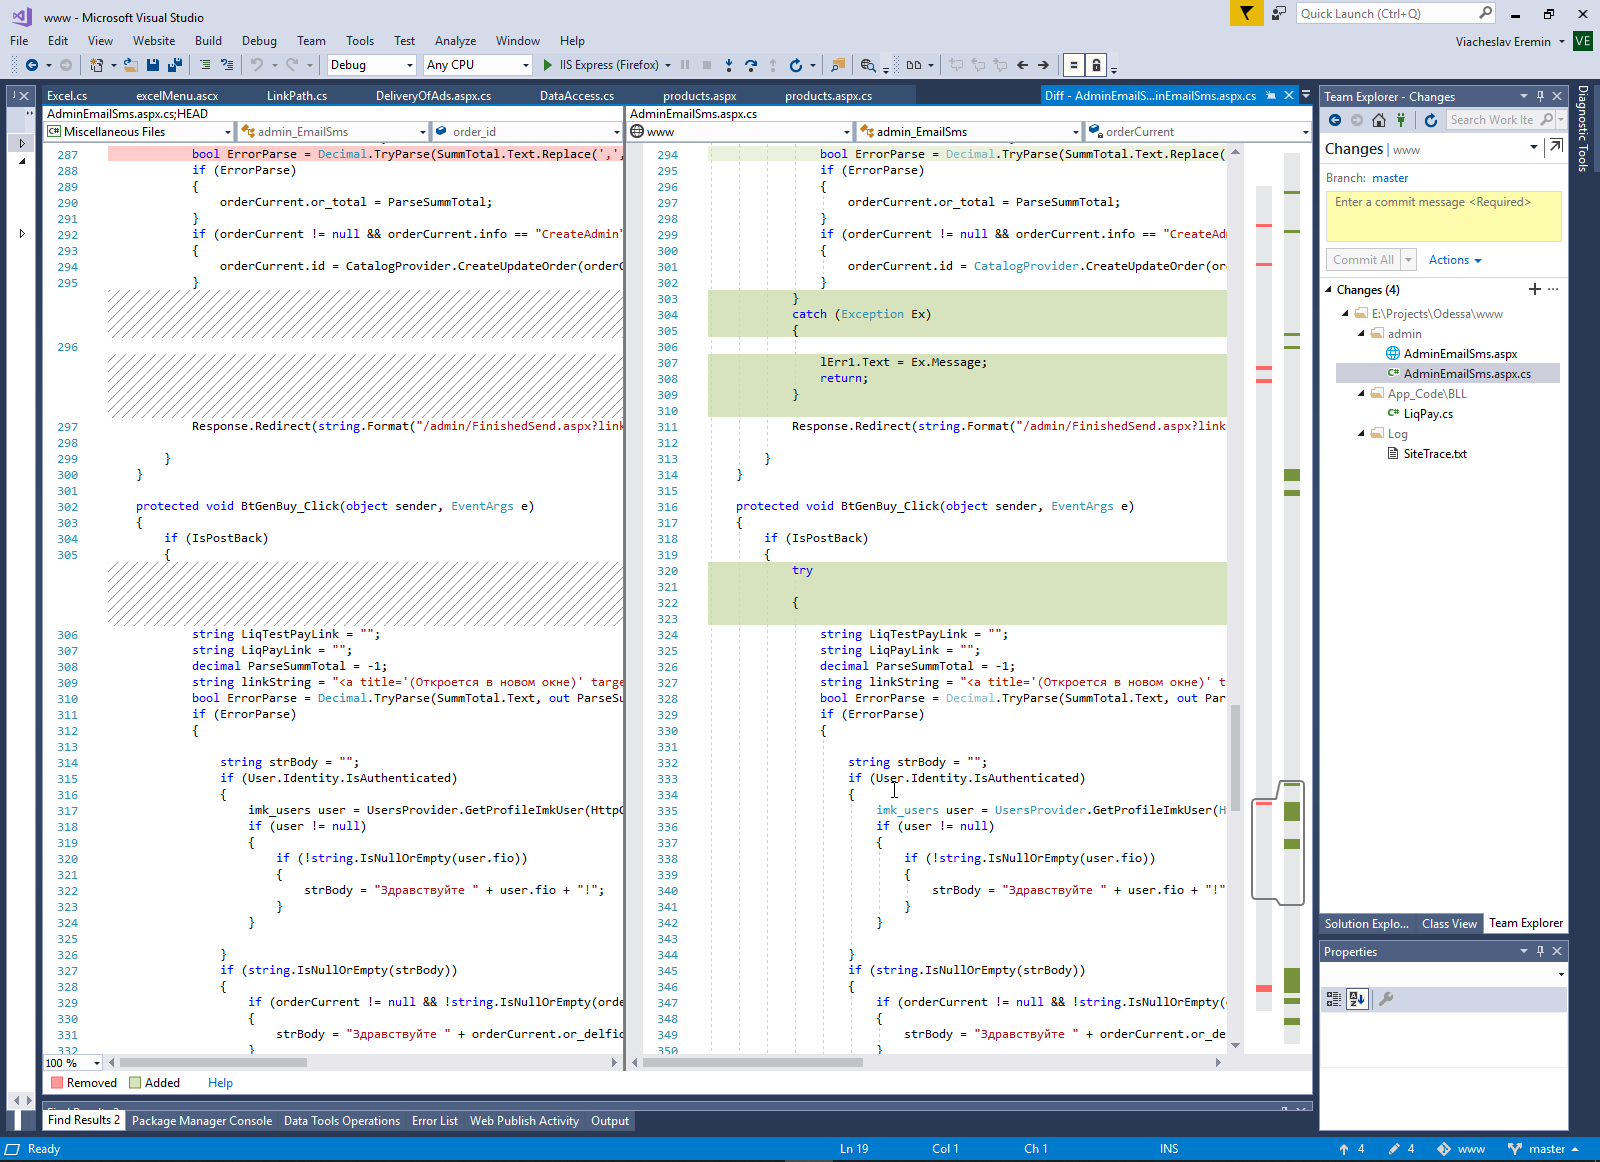
Task: Click the commit message text box
Action: (1443, 216)
